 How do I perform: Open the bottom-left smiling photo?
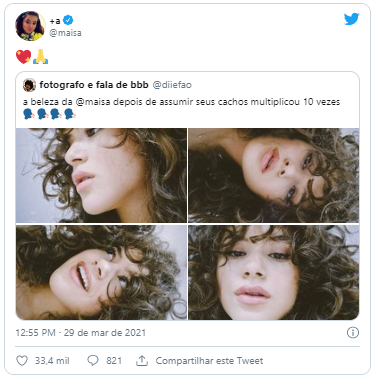point(101,272)
